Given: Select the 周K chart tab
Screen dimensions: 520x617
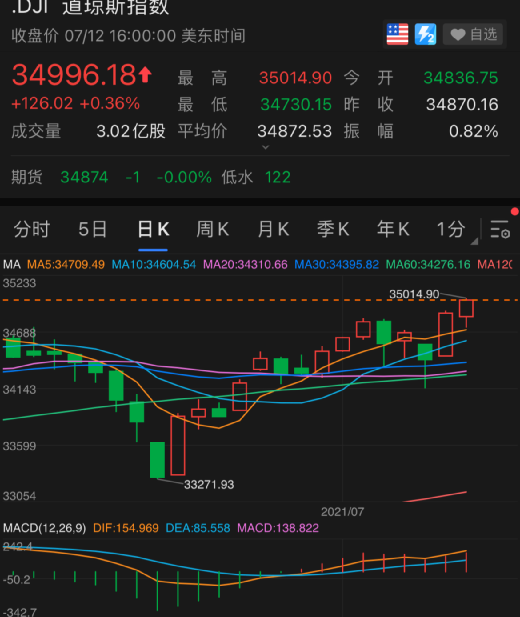Looking at the screenshot, I should pos(213,229).
